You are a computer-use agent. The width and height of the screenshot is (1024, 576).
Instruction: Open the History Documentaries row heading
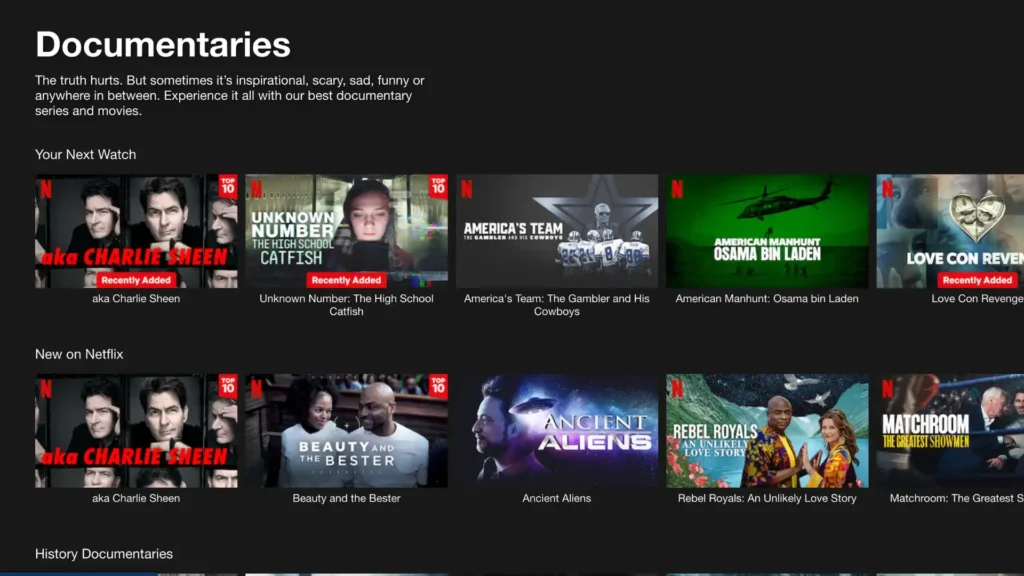coord(104,554)
